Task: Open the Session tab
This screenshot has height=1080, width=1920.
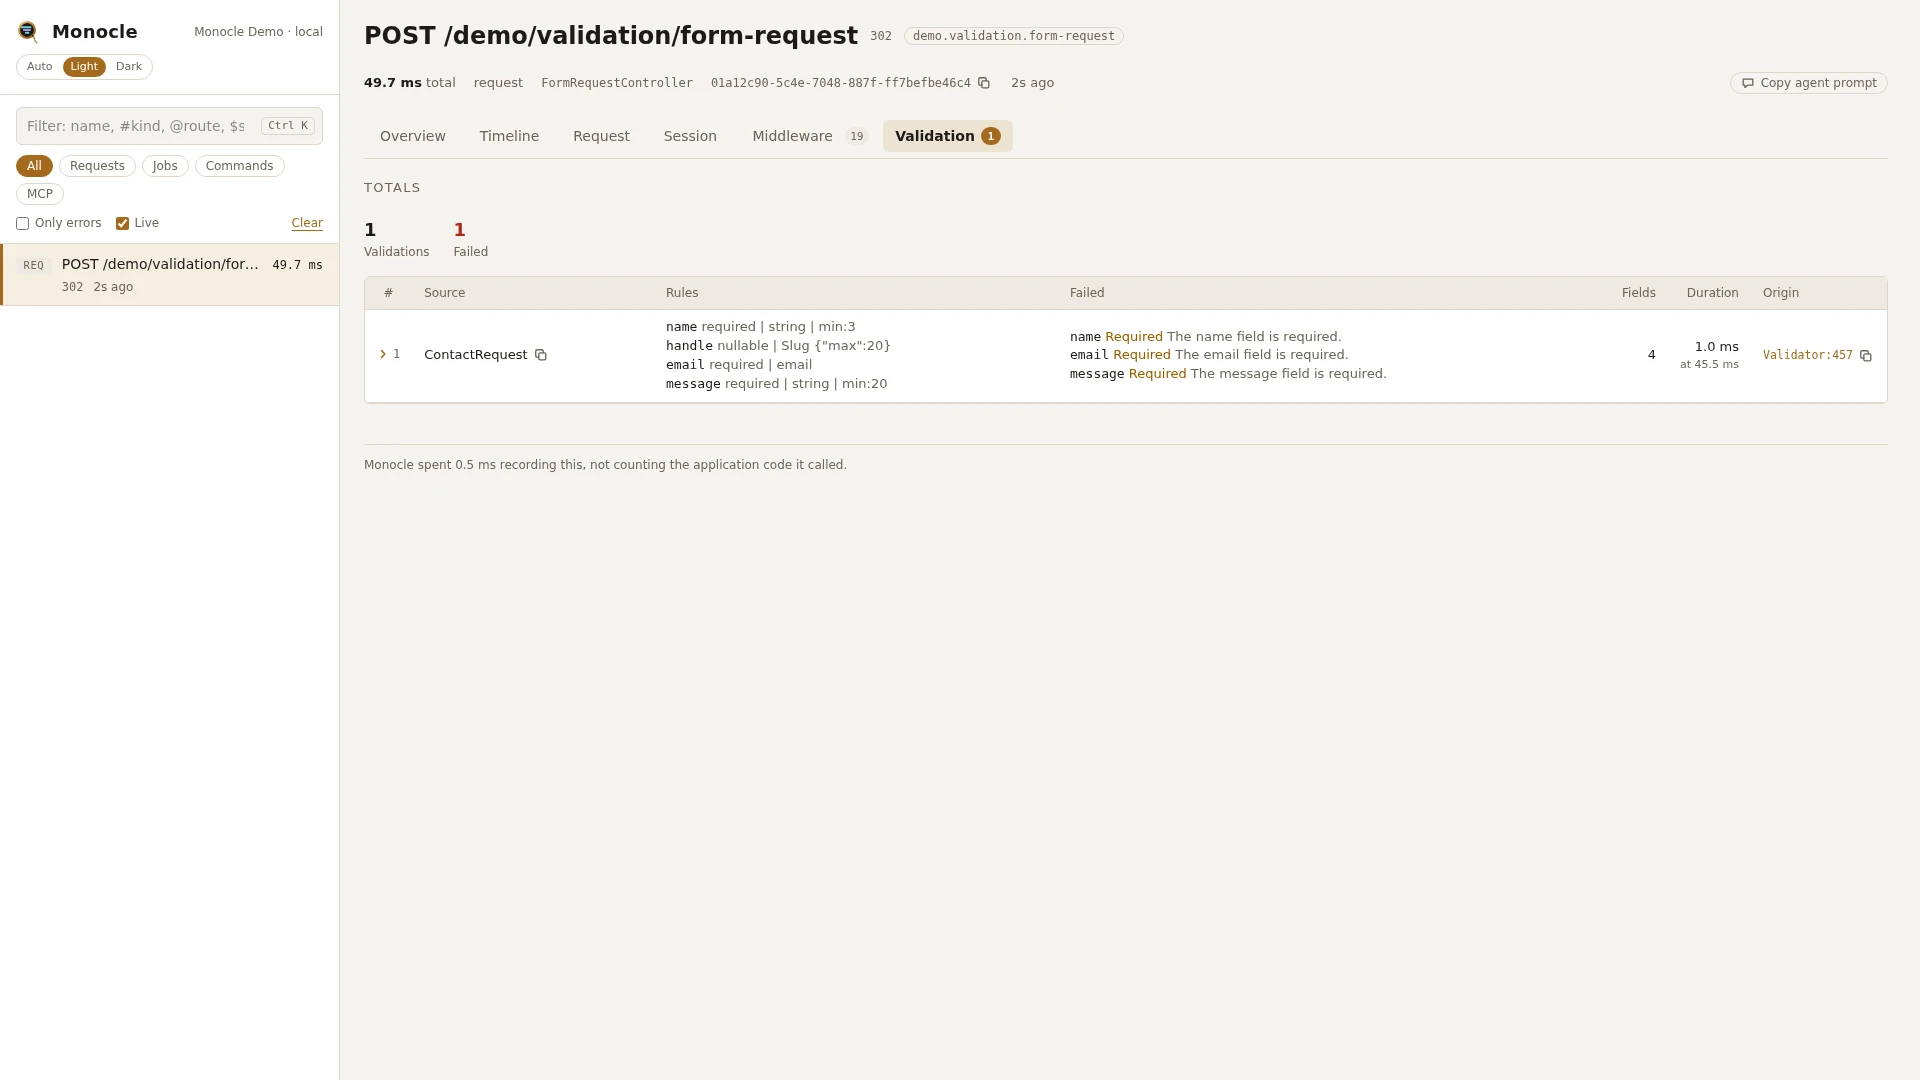Action: tap(690, 136)
